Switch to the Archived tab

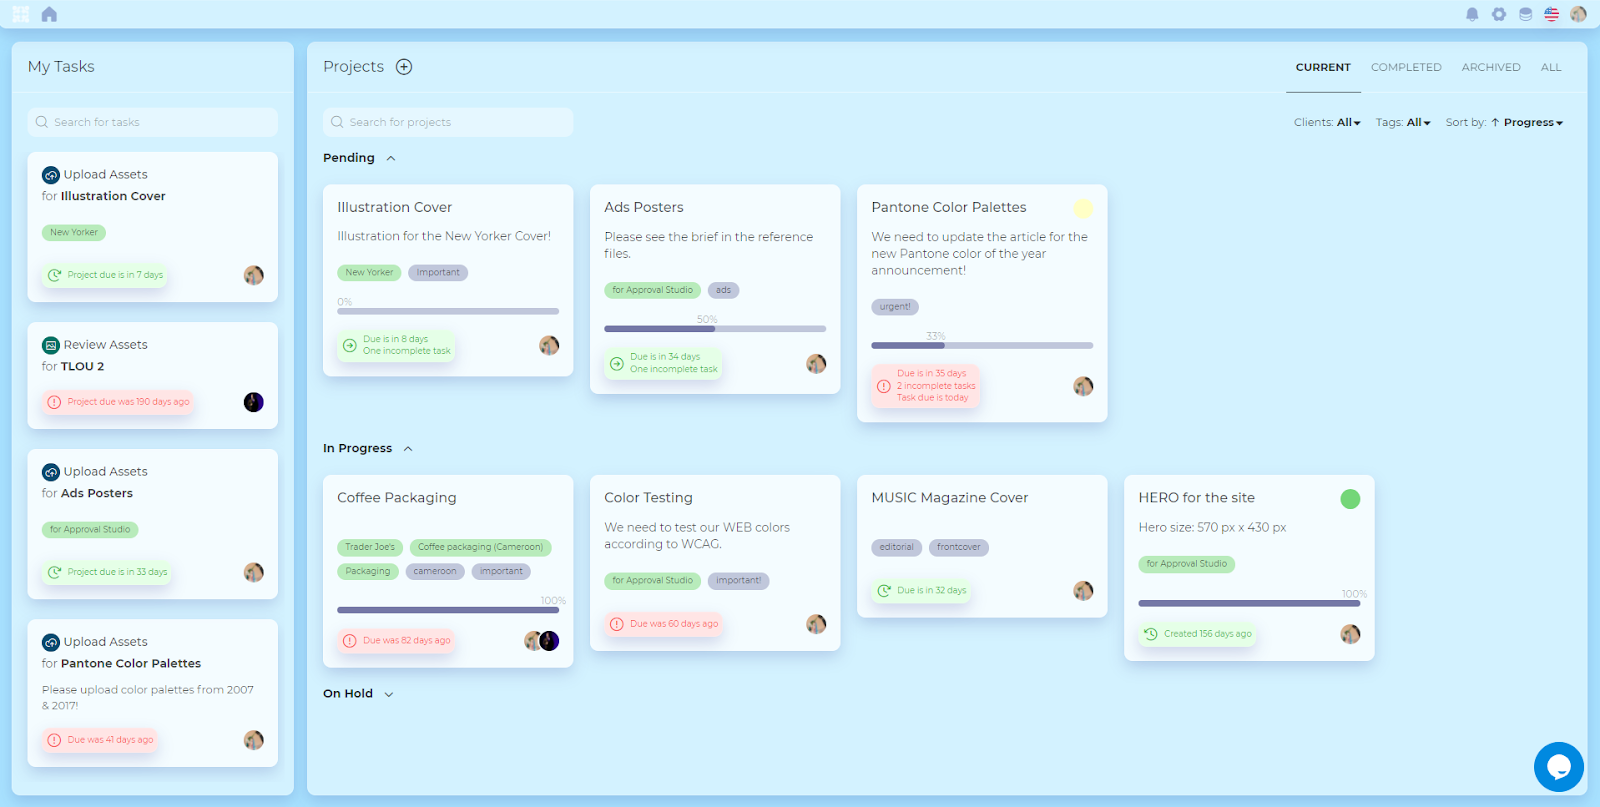(x=1490, y=67)
